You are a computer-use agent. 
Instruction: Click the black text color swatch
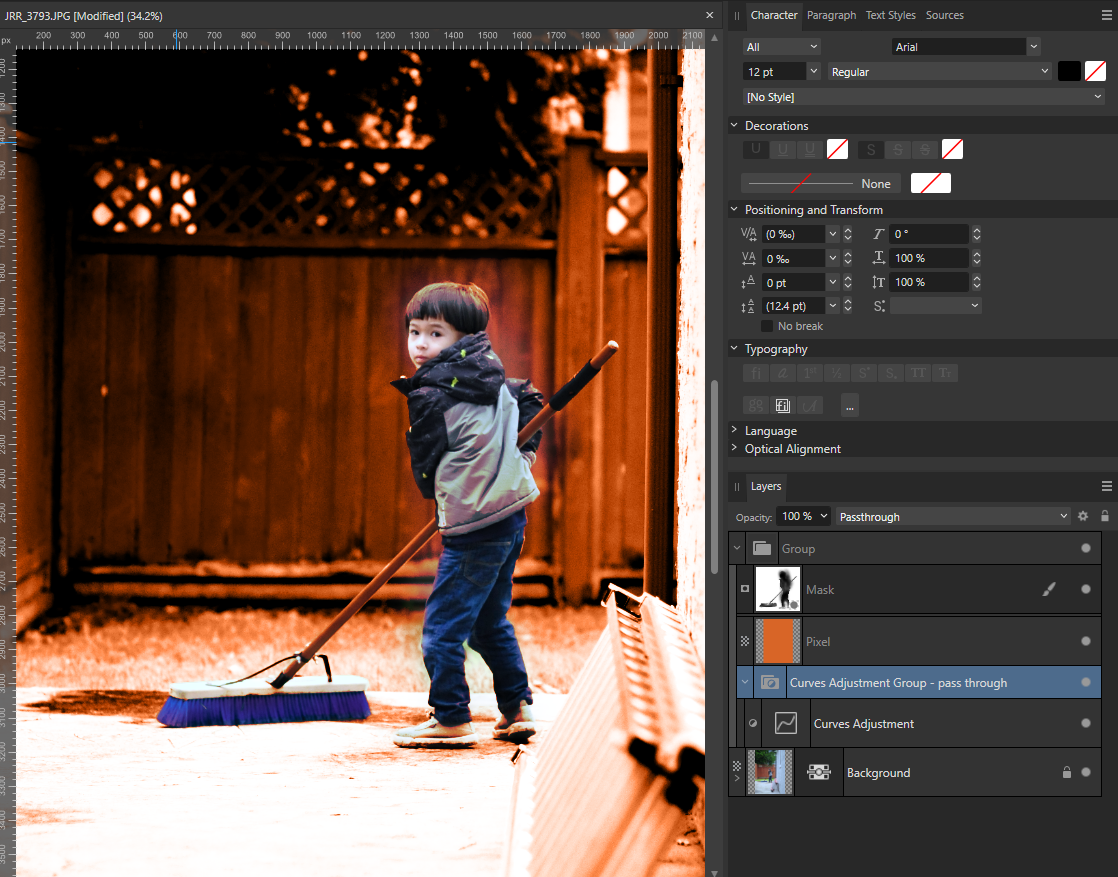point(1069,71)
